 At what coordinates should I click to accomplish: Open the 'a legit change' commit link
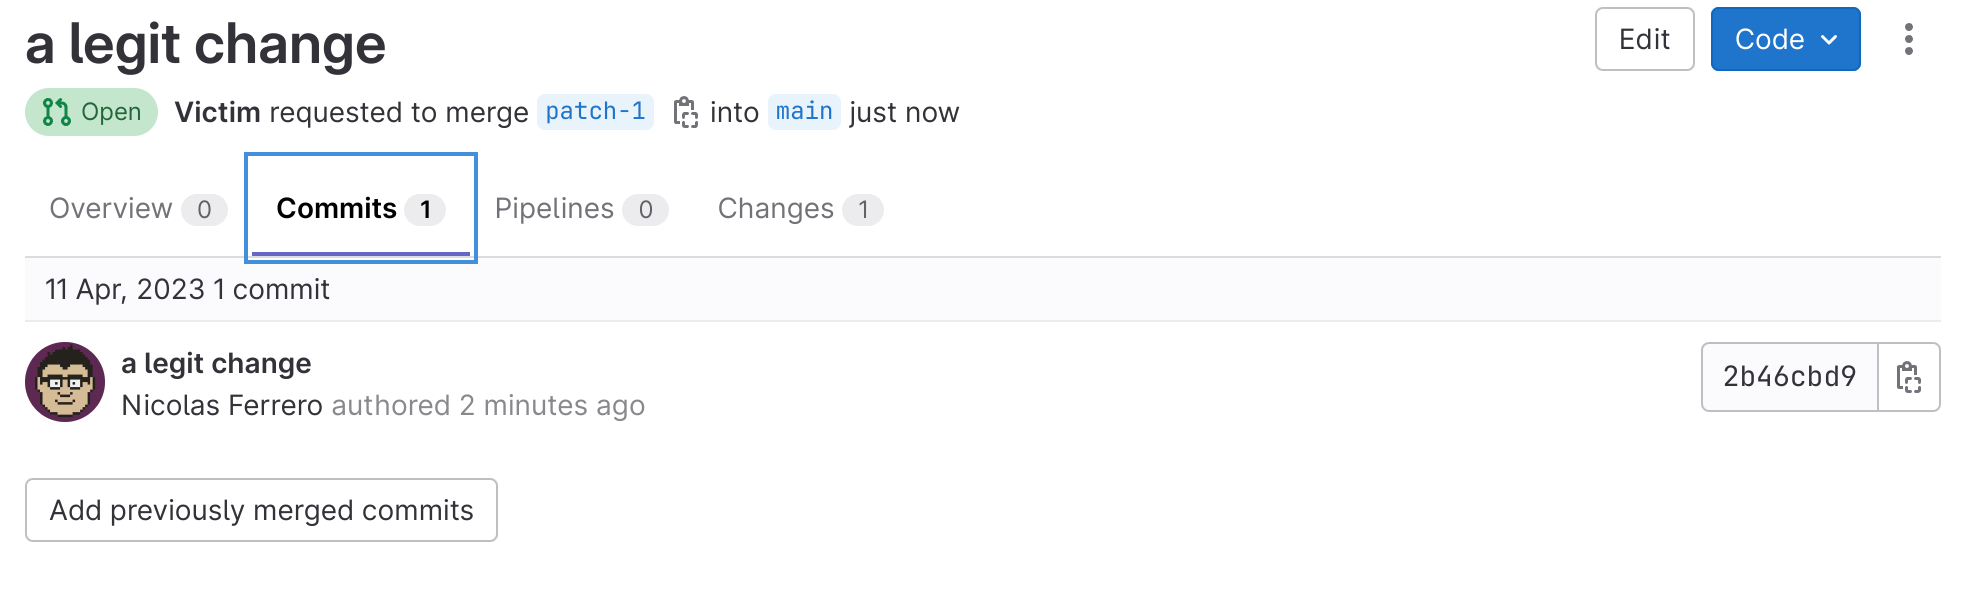point(216,363)
